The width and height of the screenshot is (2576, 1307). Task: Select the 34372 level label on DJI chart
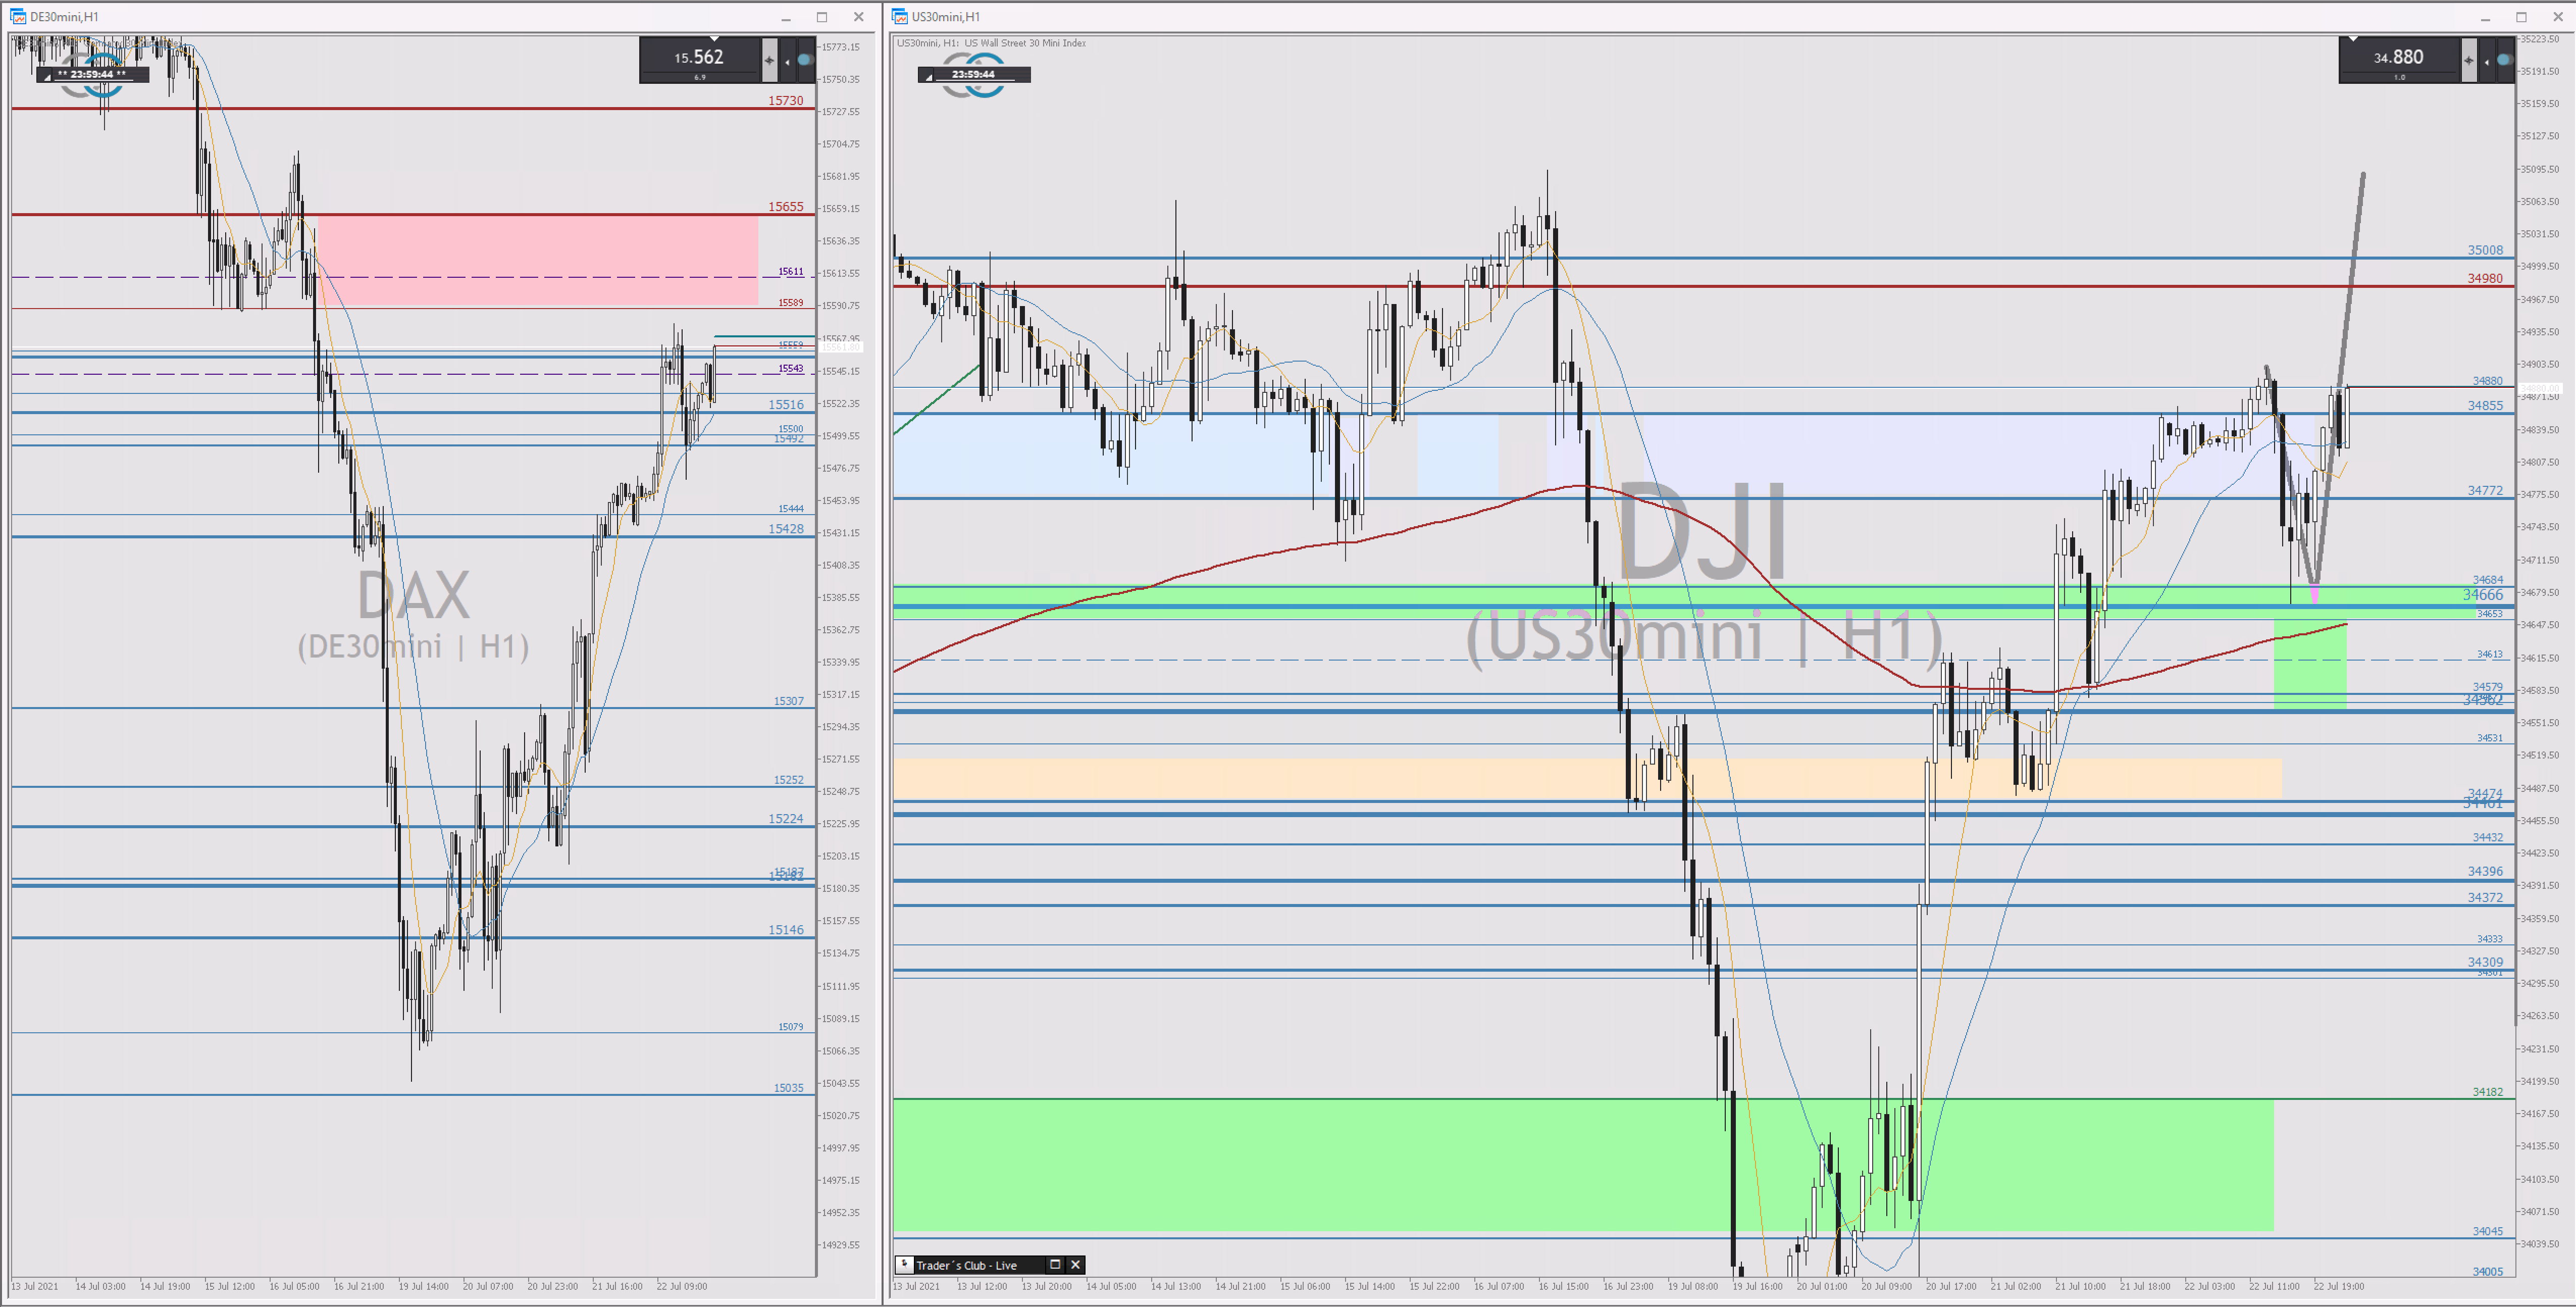coord(2485,898)
